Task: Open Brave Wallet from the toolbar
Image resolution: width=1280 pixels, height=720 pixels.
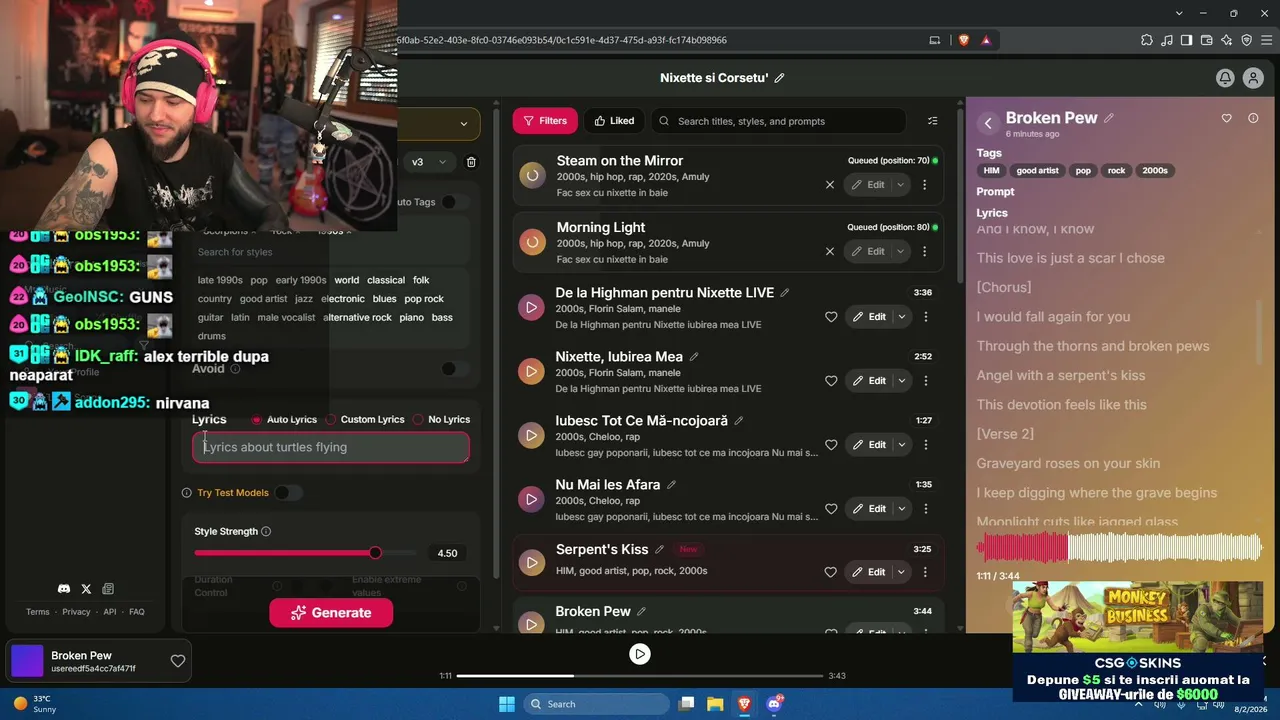Action: click(1207, 40)
